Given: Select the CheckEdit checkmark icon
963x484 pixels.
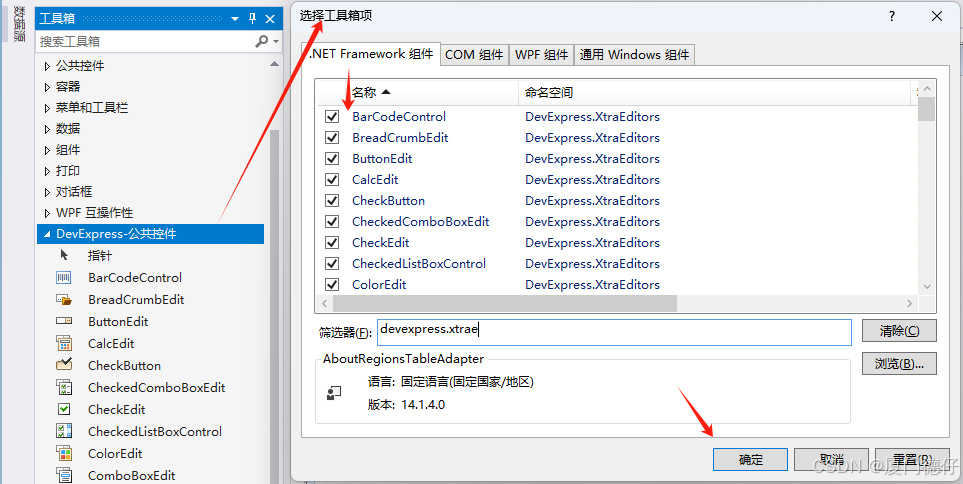Looking at the screenshot, I should tap(63, 409).
